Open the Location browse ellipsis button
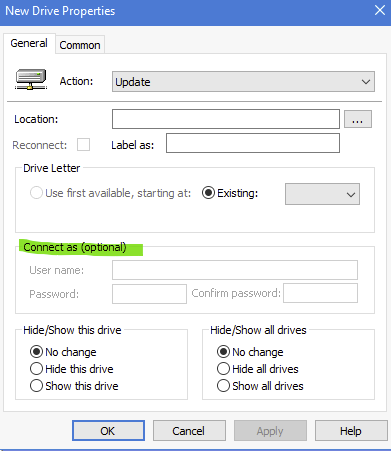The height and width of the screenshot is (451, 391). (358, 119)
